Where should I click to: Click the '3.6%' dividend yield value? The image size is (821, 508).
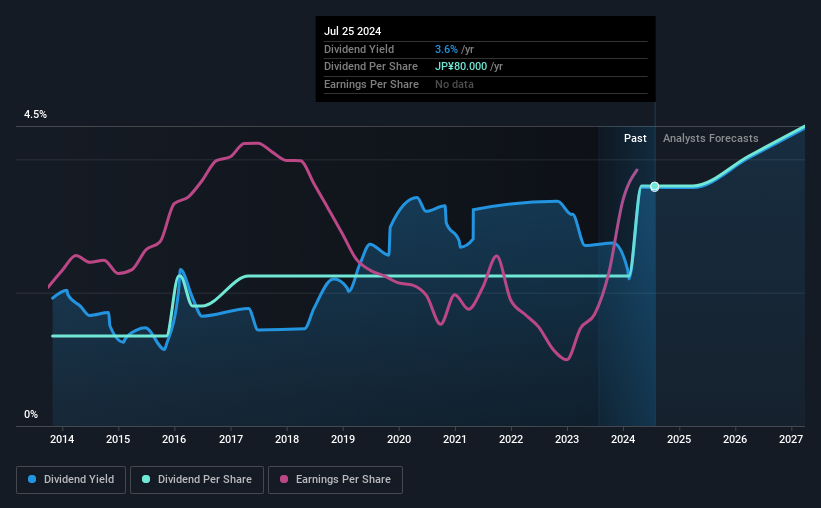446,49
